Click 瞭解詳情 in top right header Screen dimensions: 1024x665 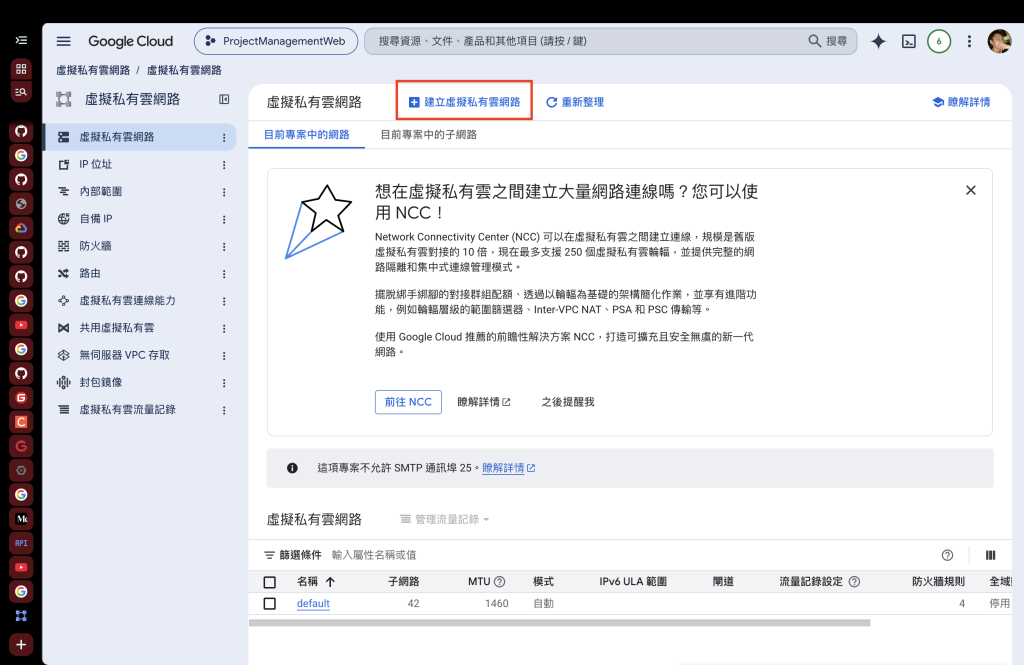point(961,102)
